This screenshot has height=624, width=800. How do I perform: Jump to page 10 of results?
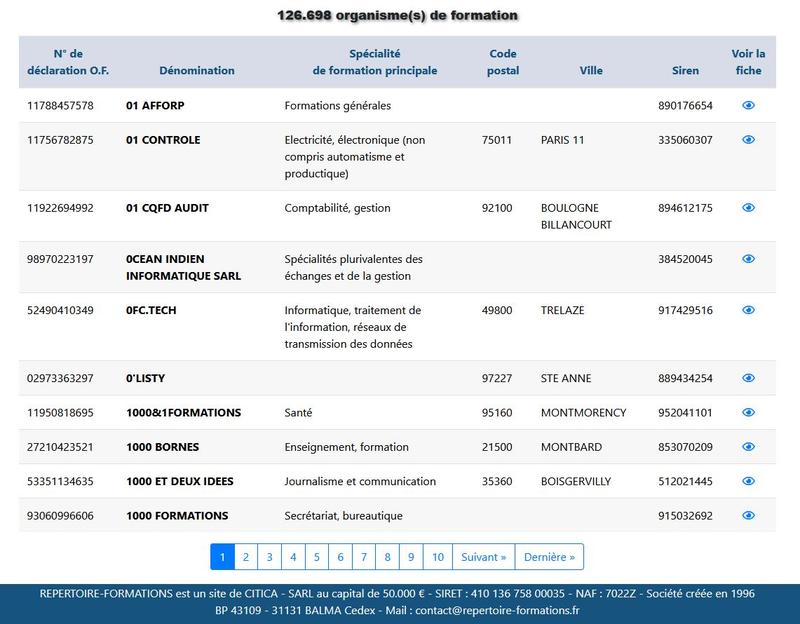tap(438, 557)
